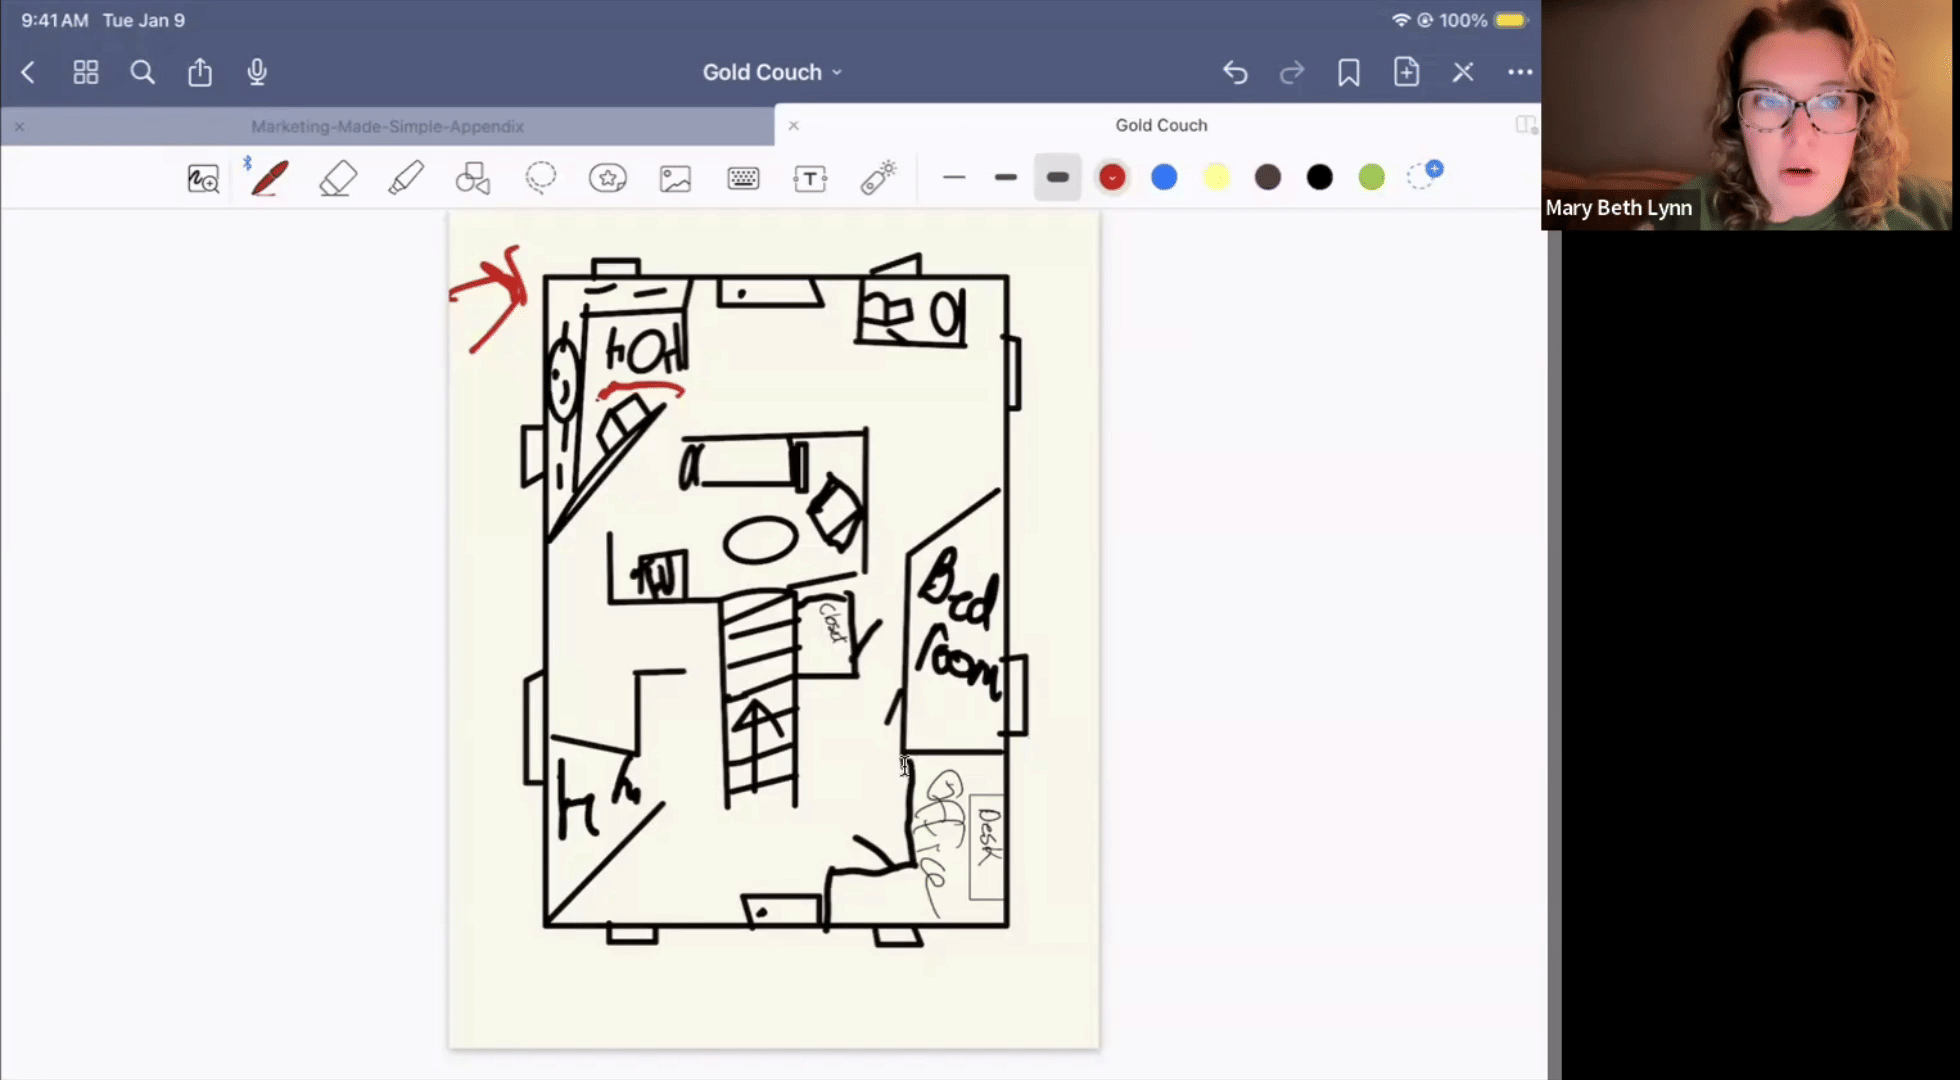Go back to the documents library
Image resolution: width=1960 pixels, height=1080 pixels.
click(28, 72)
